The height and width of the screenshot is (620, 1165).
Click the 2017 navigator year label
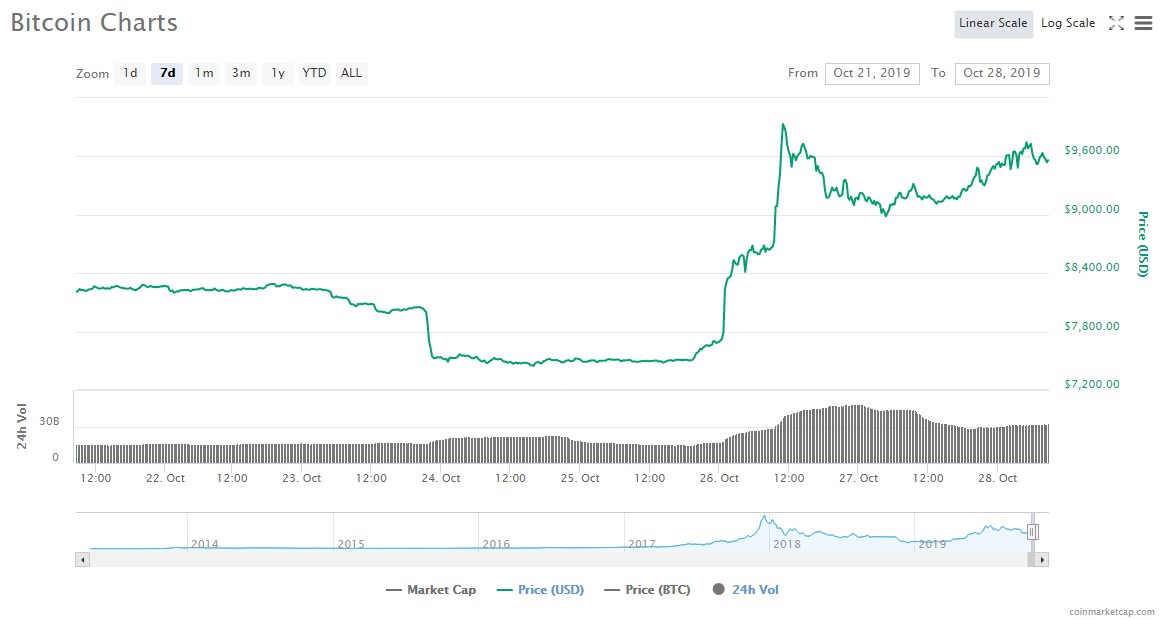642,544
